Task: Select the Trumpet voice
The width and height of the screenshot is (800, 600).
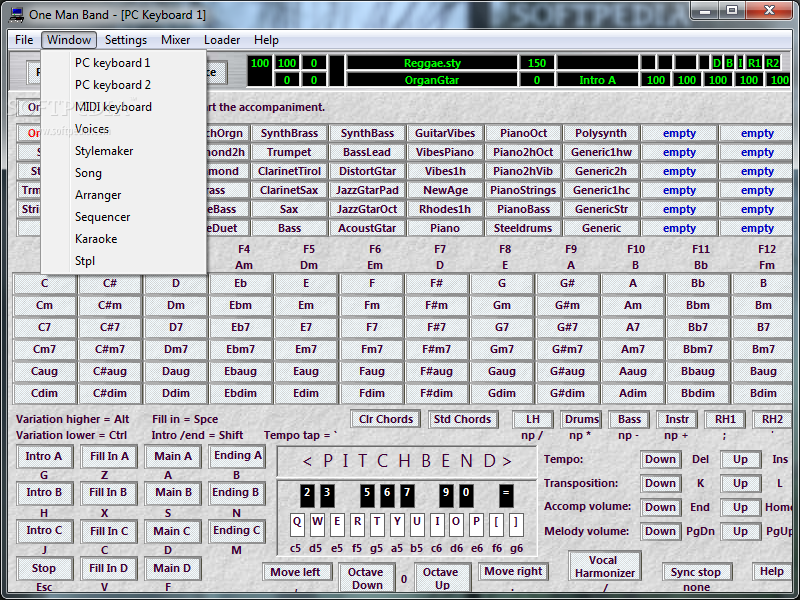Action: point(289,152)
